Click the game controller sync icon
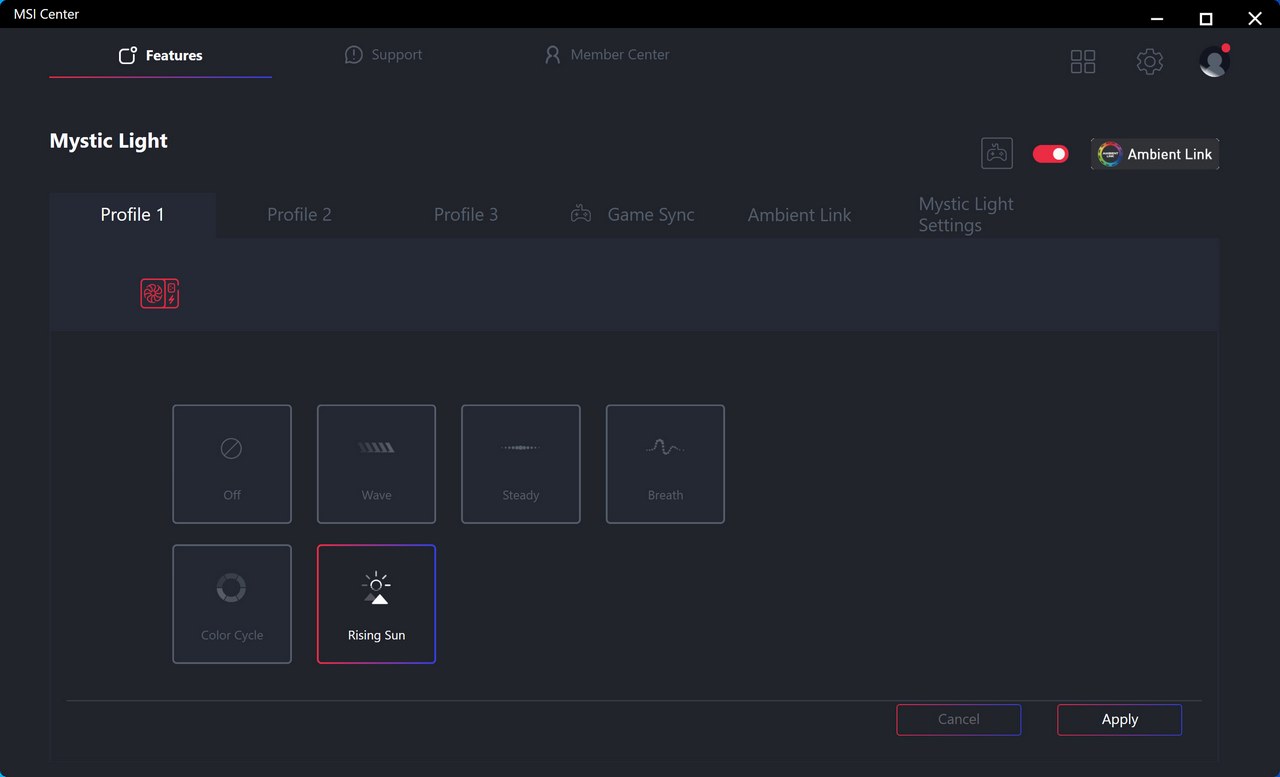 pos(996,154)
